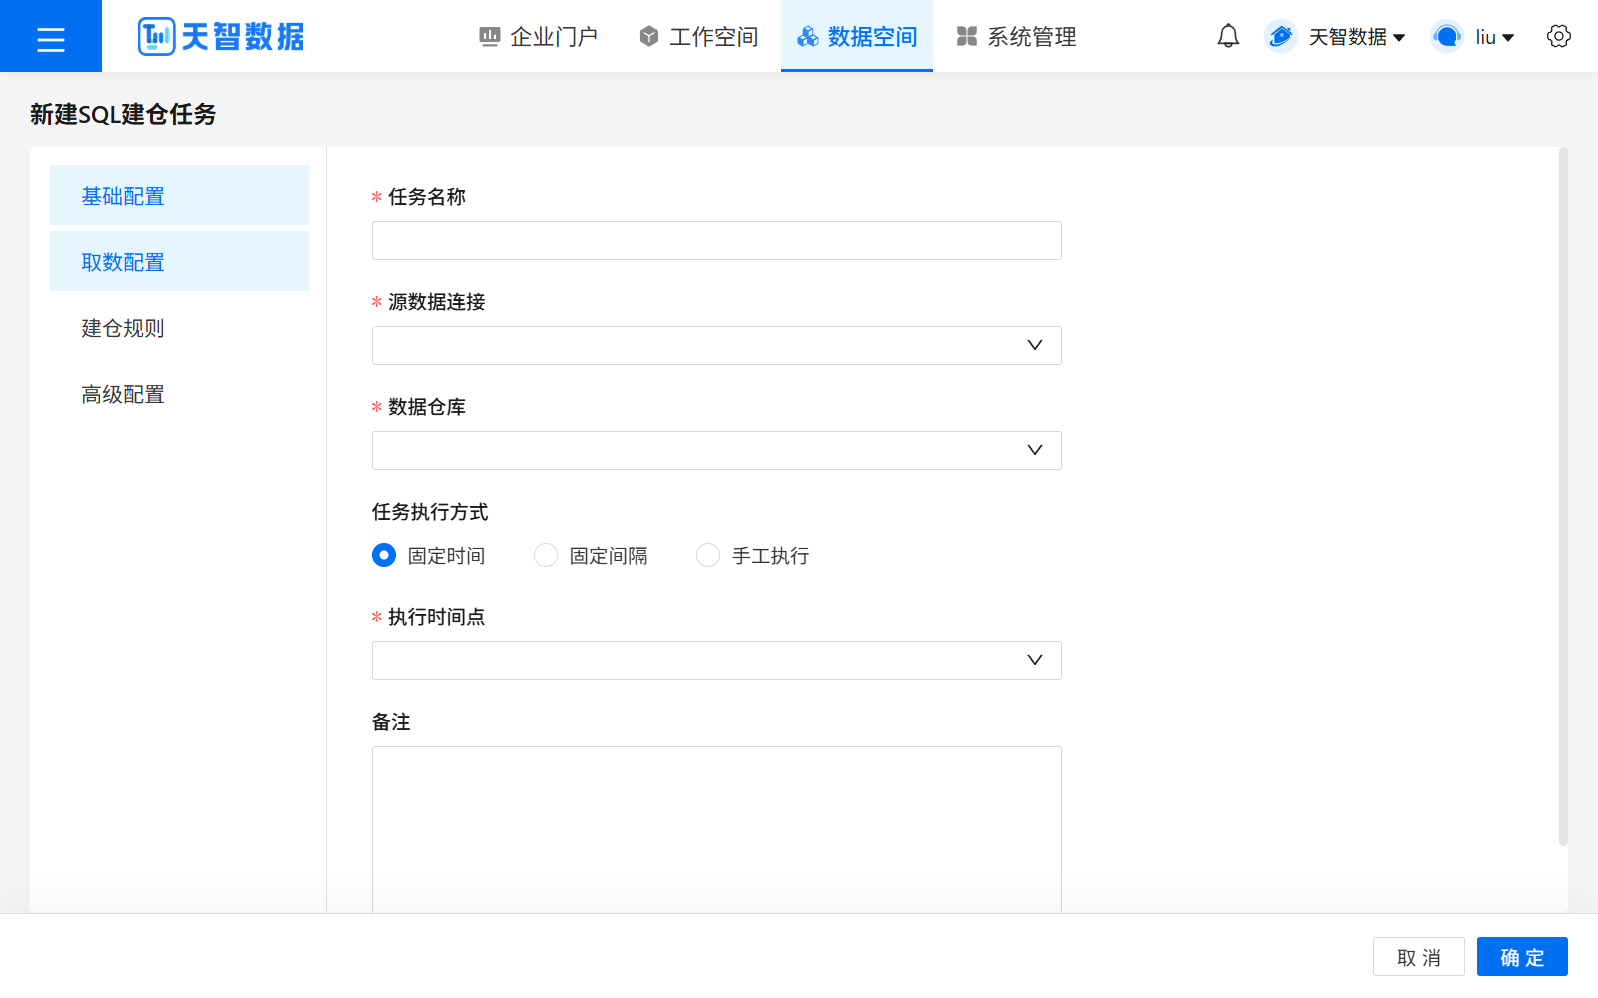Image resolution: width=1598 pixels, height=998 pixels.
Task: Expand the 执行时间点 dropdown
Action: click(716, 660)
